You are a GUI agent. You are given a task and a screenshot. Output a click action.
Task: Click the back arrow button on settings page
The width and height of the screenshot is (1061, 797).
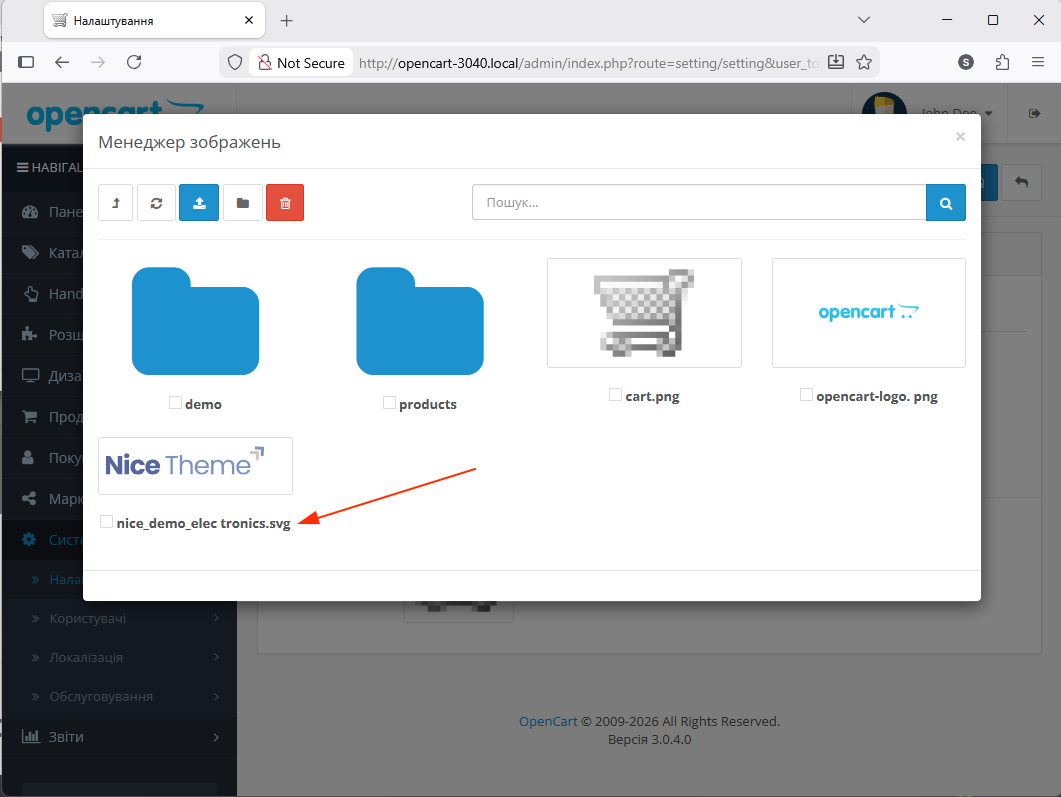(x=1021, y=182)
